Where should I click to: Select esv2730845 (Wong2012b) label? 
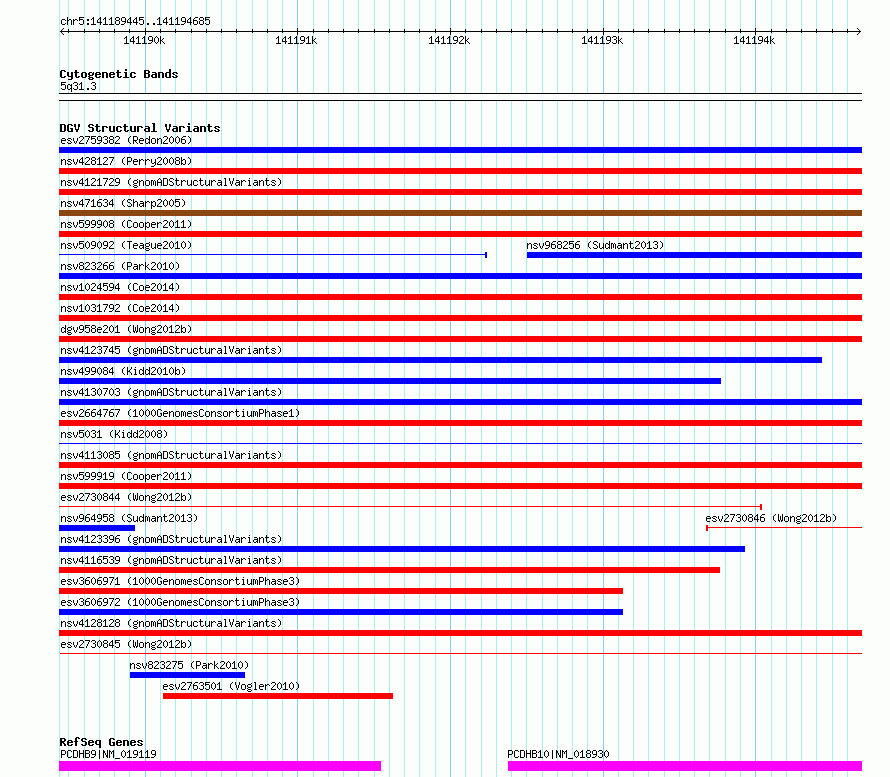coord(126,644)
